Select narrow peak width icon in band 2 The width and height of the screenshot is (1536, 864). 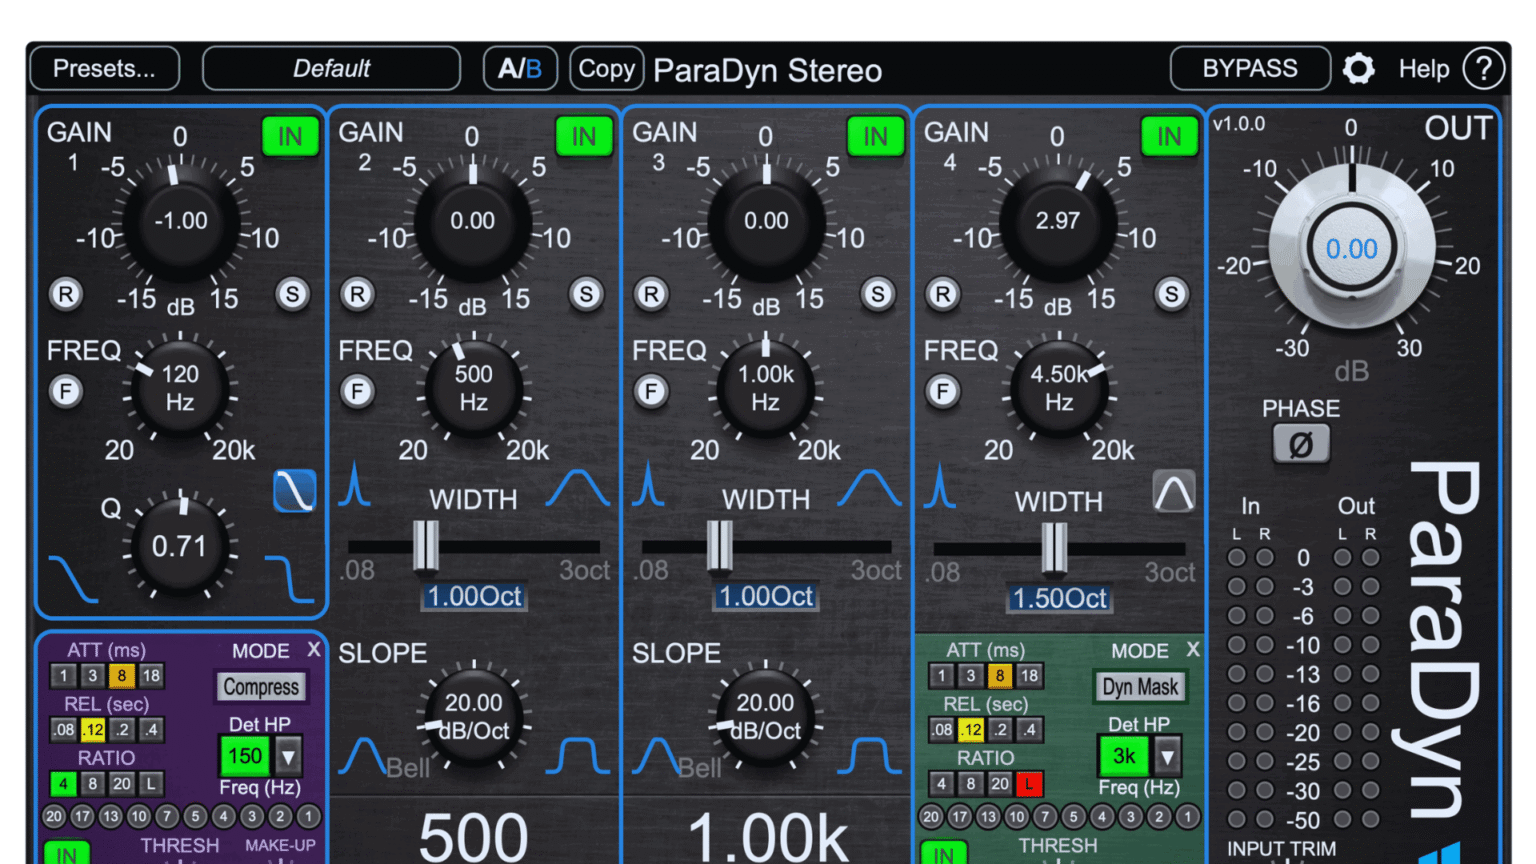pyautogui.click(x=354, y=484)
